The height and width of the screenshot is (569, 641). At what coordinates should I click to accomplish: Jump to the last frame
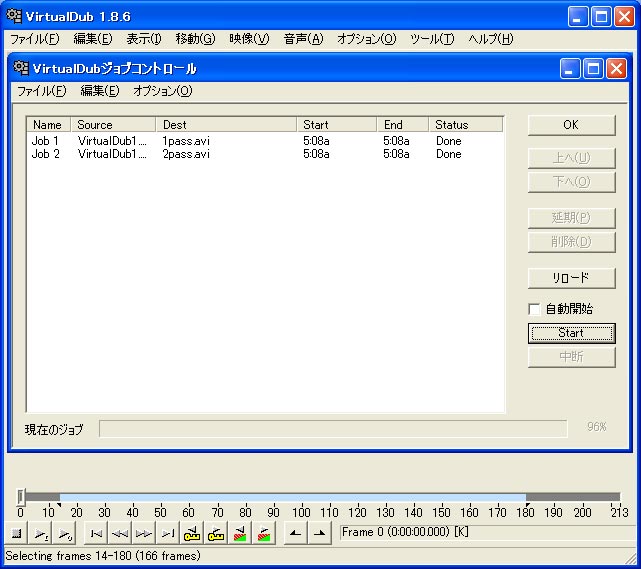tap(168, 533)
